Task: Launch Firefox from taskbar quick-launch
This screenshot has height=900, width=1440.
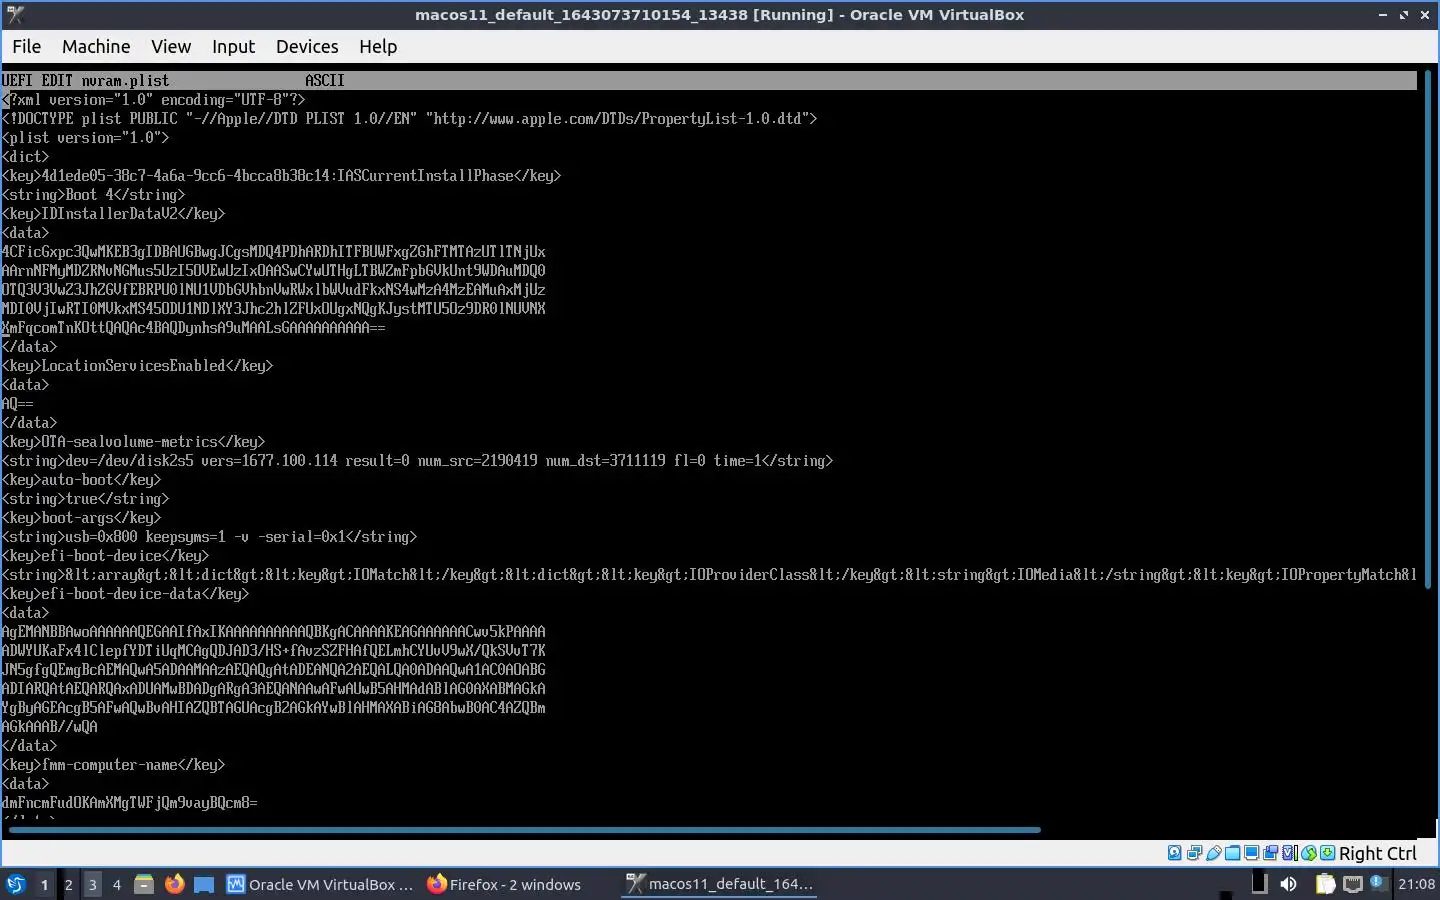Action: click(x=174, y=884)
